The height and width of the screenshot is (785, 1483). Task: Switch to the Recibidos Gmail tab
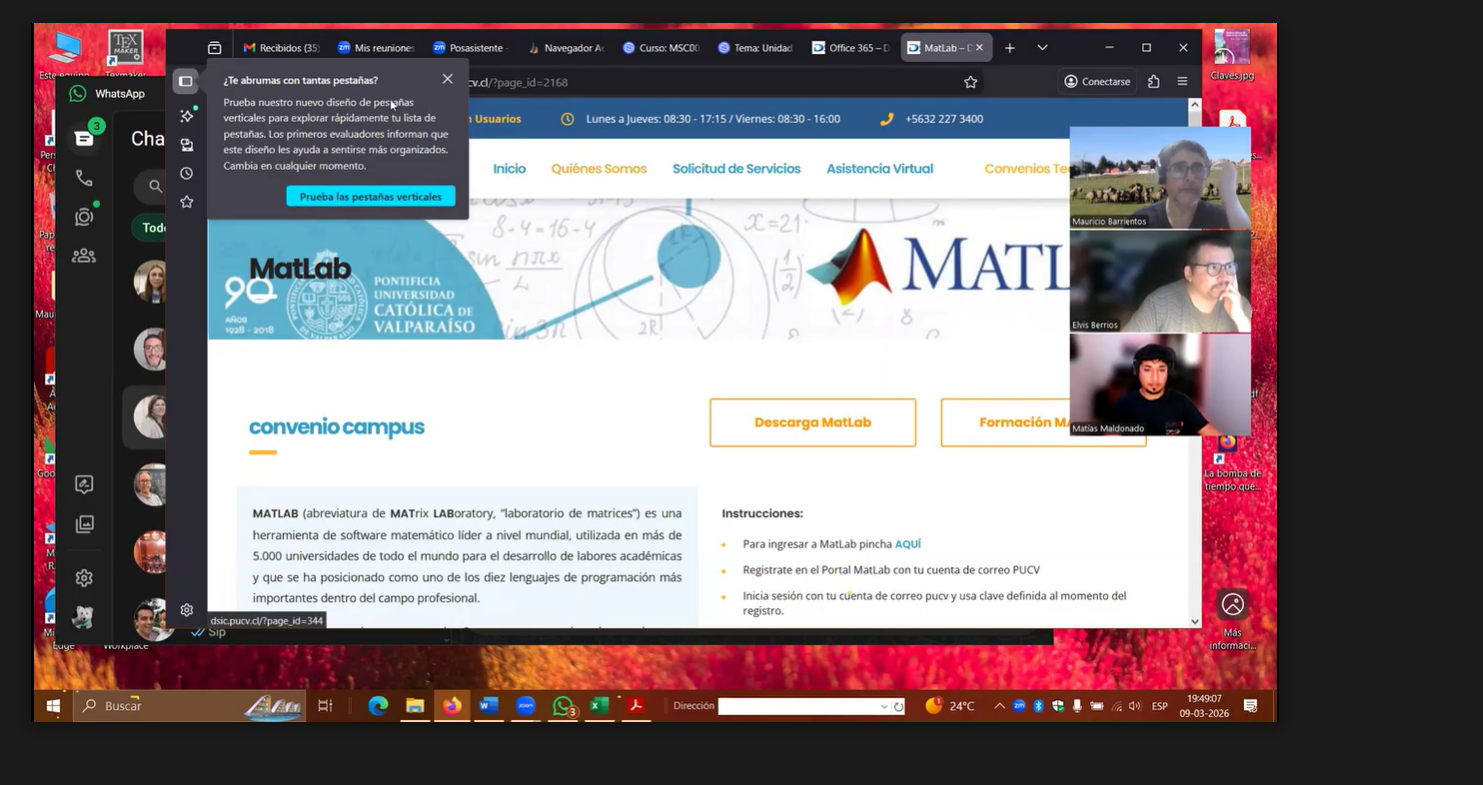tap(281, 48)
